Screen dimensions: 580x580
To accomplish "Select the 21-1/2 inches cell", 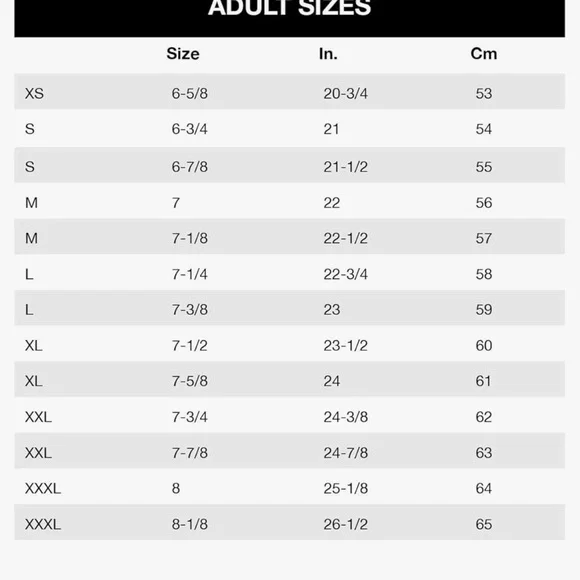I will click(x=345, y=167).
